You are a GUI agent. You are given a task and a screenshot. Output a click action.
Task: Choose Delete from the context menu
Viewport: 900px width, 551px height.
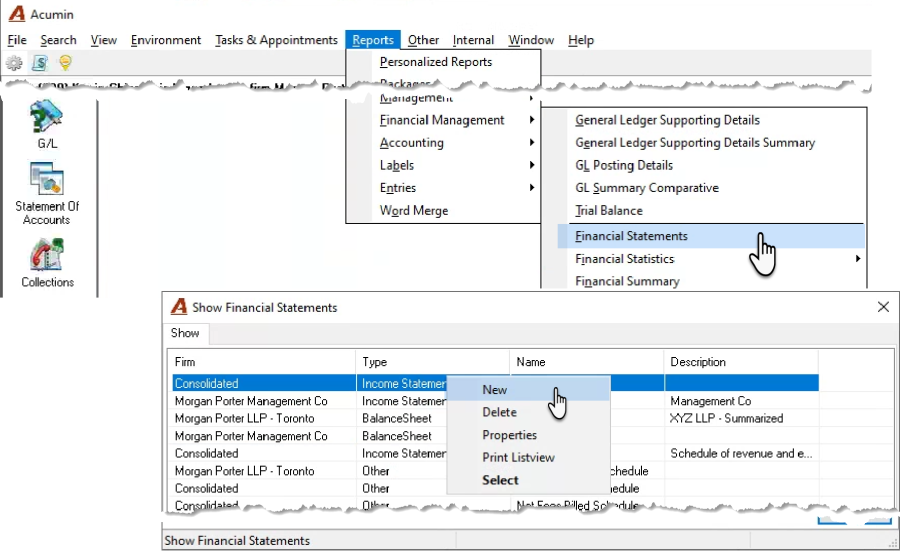(528, 412)
